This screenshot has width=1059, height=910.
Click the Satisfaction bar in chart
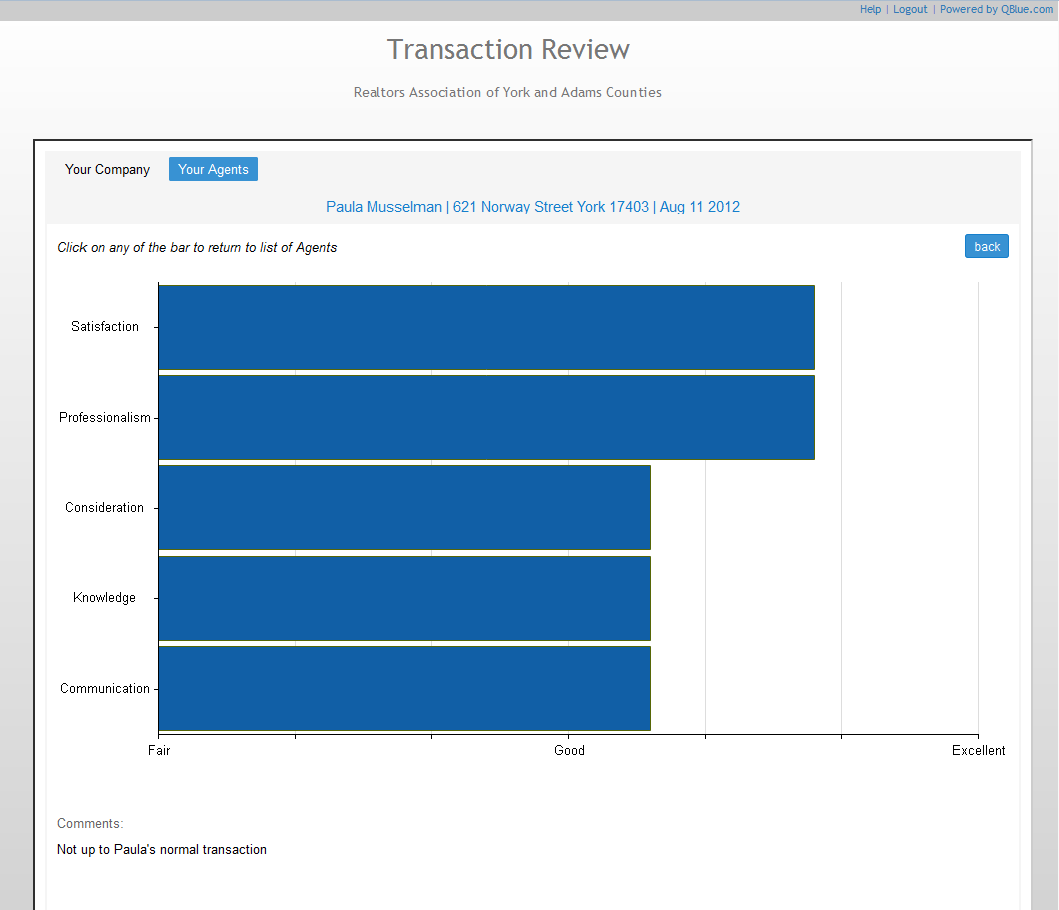tap(486, 327)
